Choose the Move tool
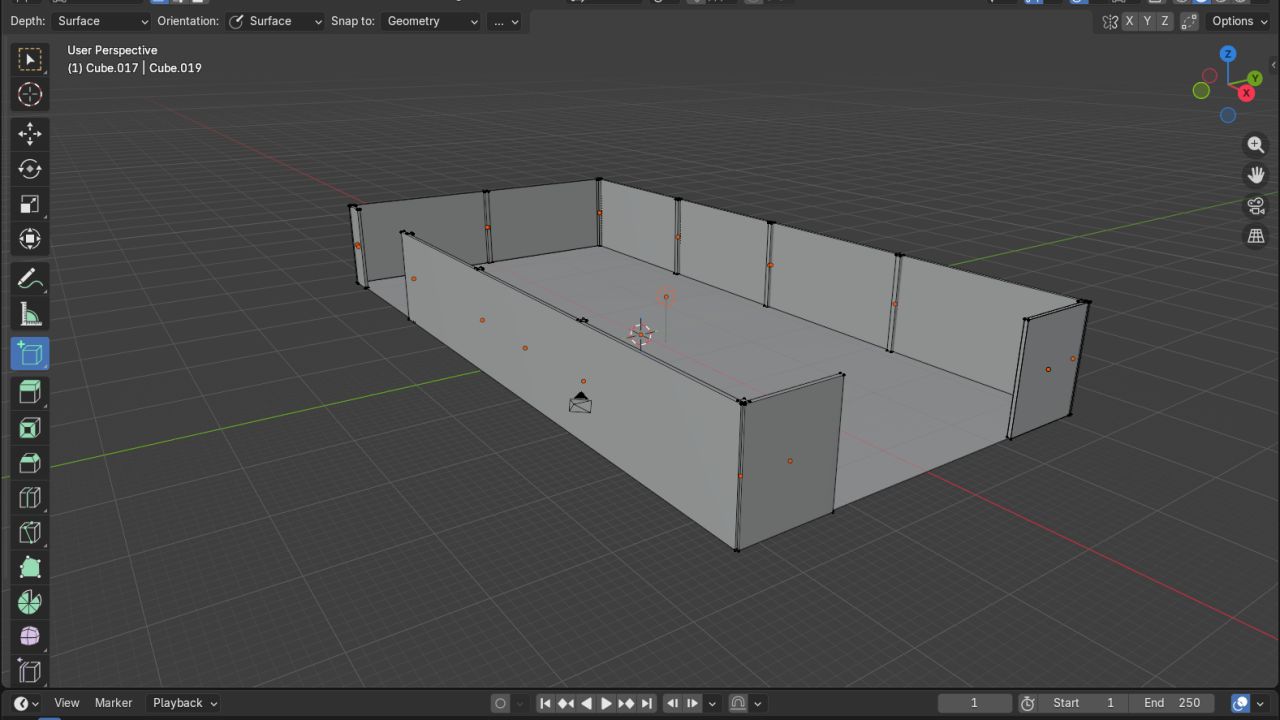Screen dimensions: 1280x720 pyautogui.click(x=30, y=134)
